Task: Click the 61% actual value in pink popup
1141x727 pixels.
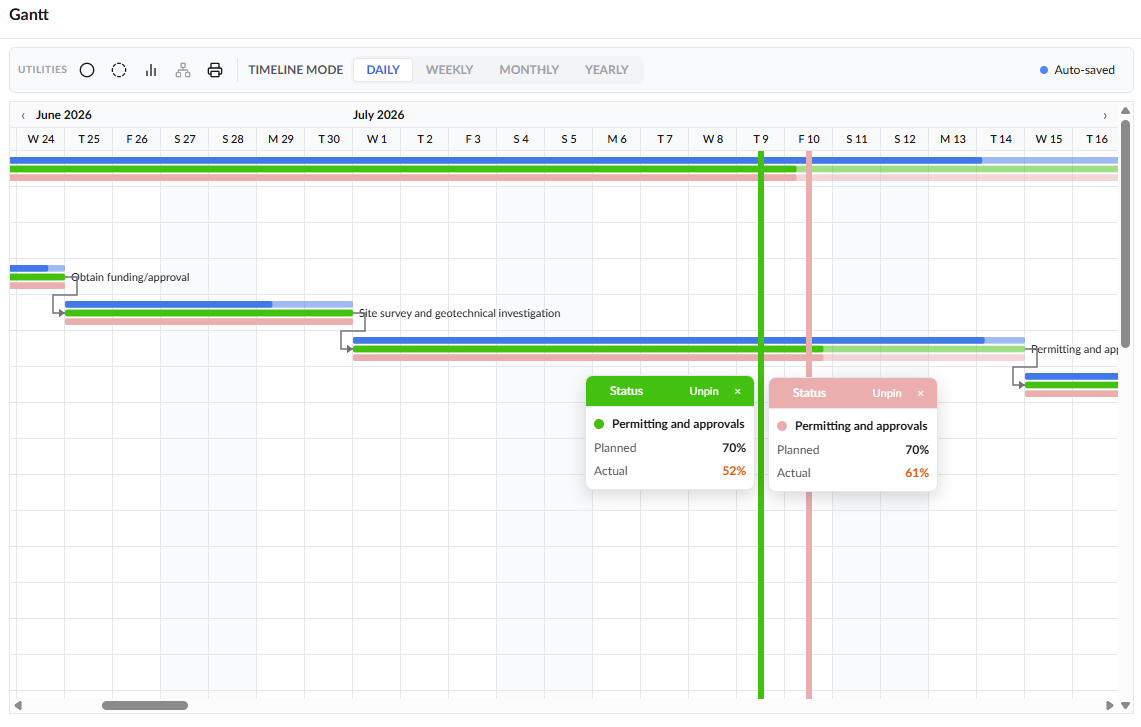Action: point(917,473)
